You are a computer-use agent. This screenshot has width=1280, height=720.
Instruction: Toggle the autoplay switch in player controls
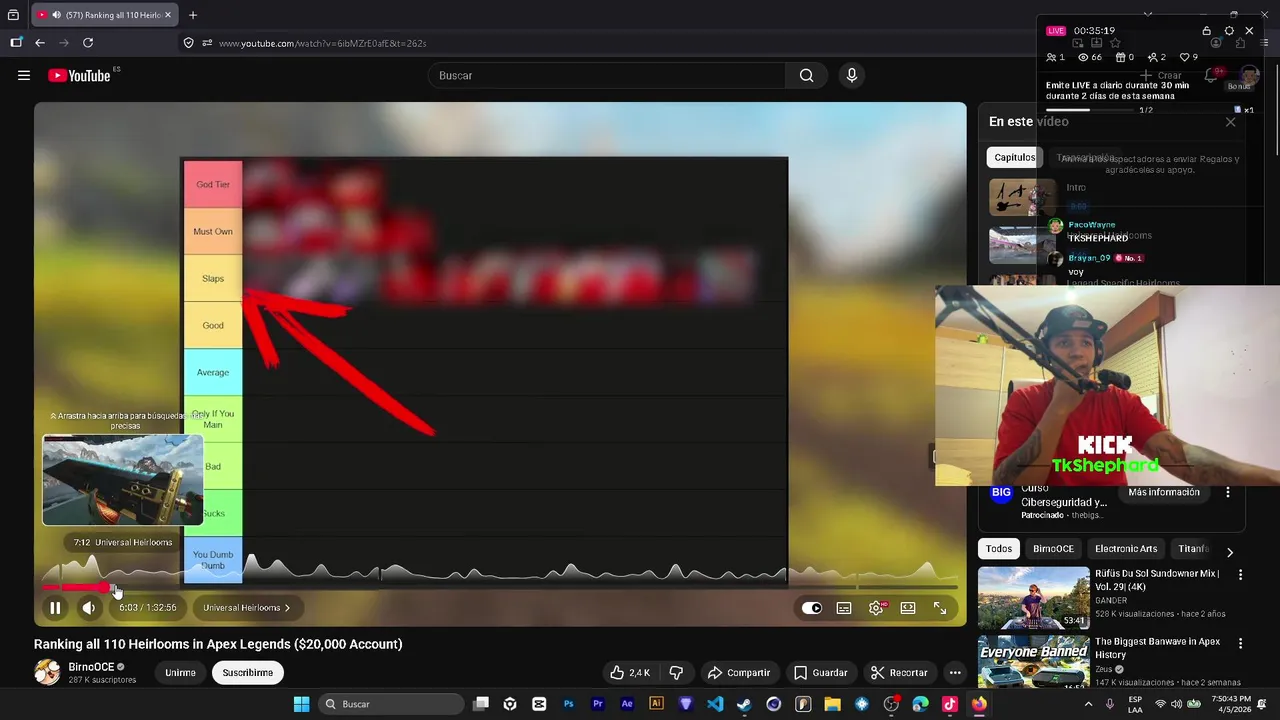click(x=811, y=608)
